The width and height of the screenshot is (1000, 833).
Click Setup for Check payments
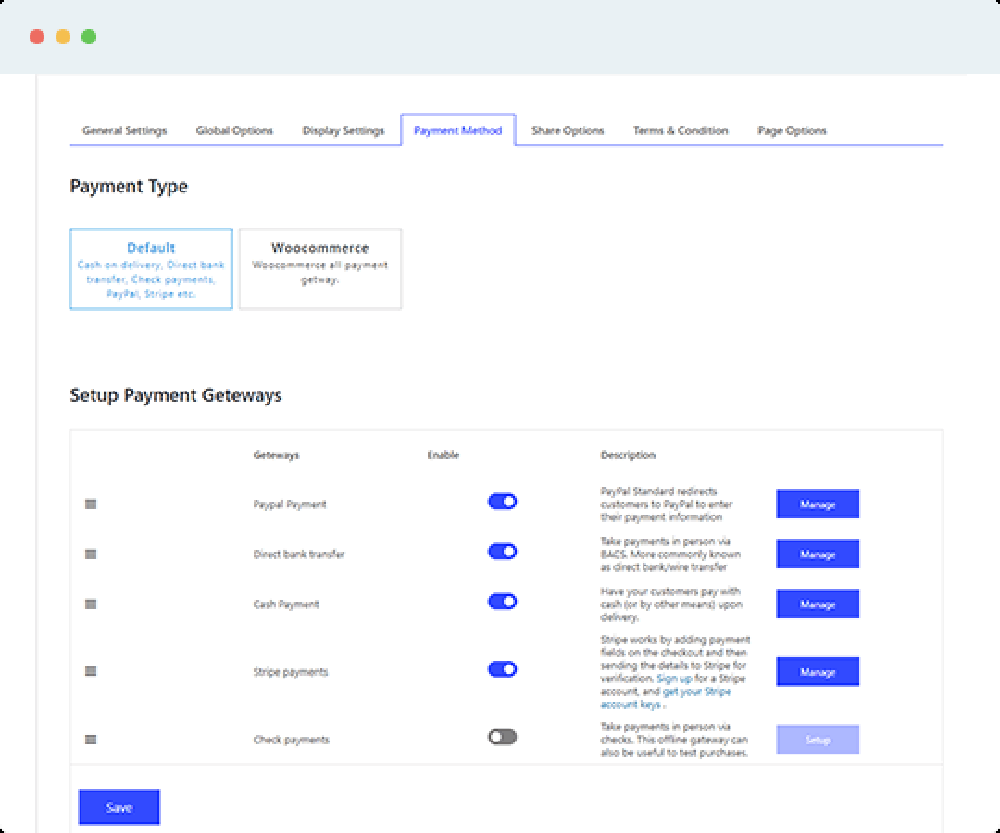817,739
